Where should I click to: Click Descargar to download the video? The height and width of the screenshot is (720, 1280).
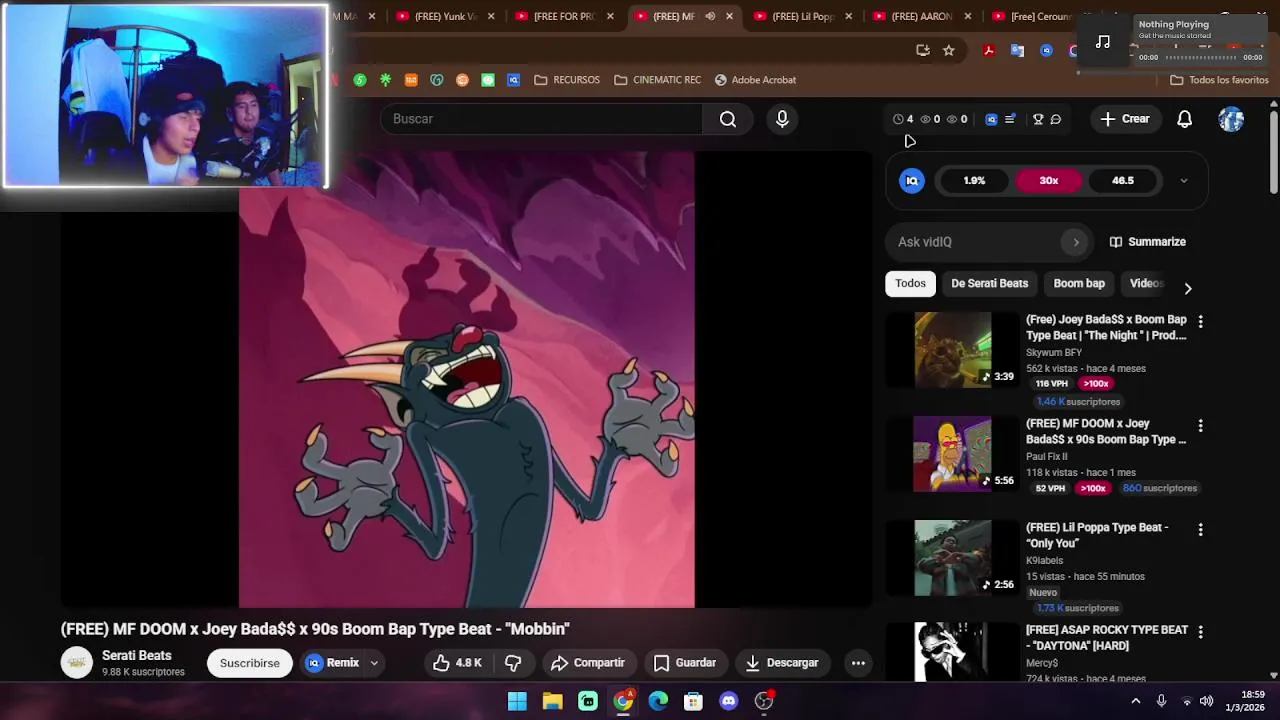(x=782, y=663)
